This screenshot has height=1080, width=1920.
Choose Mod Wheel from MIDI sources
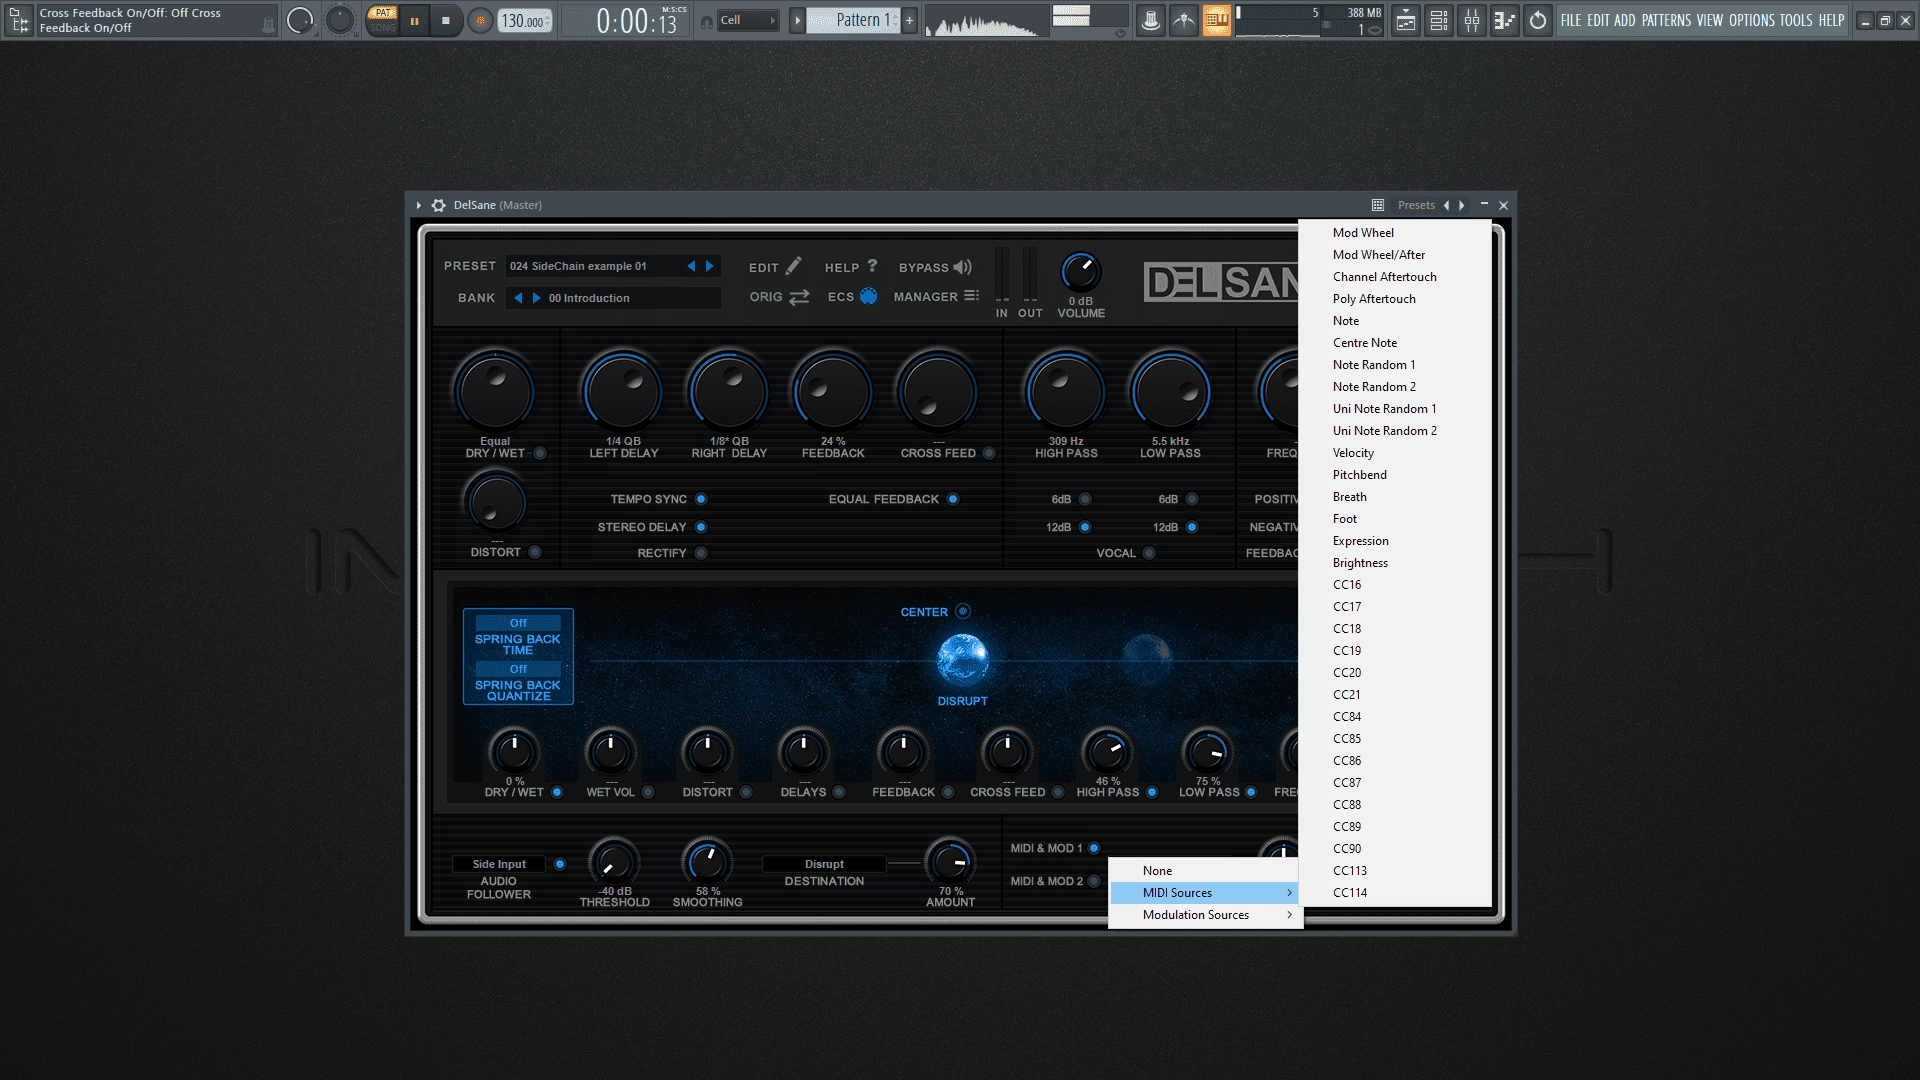[x=1395, y=233]
